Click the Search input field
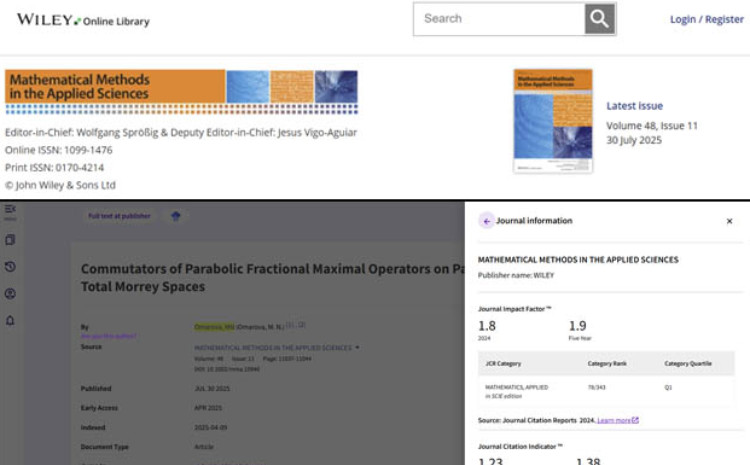This screenshot has width=750, height=465. click(x=499, y=19)
